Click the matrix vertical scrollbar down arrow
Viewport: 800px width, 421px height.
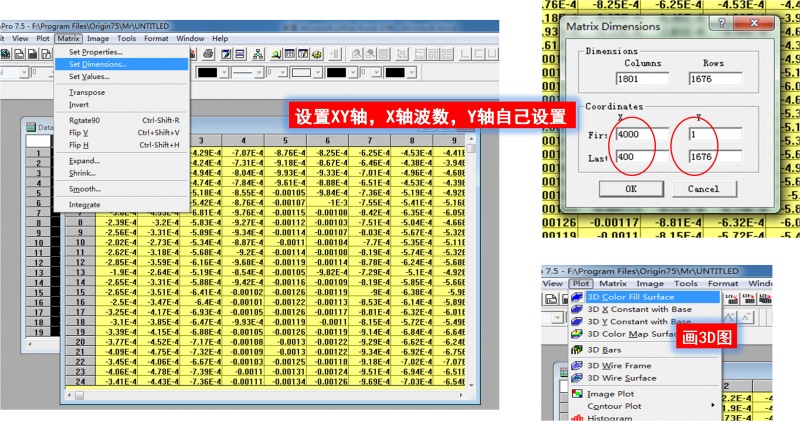471,385
